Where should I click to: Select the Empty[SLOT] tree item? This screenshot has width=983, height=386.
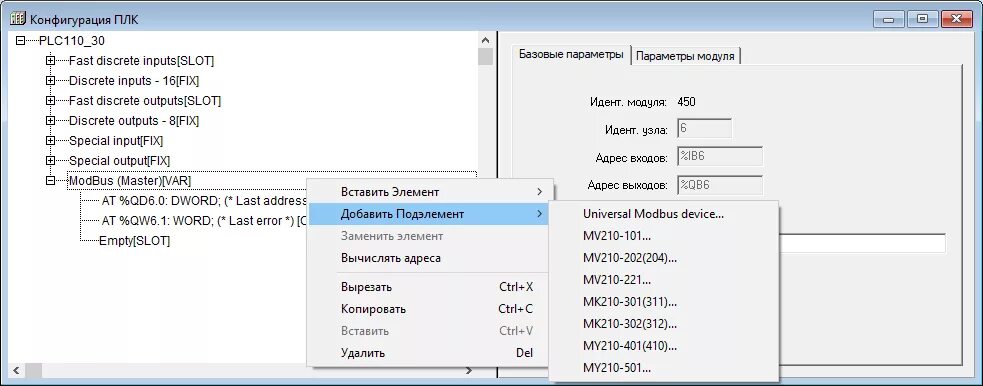click(x=134, y=241)
